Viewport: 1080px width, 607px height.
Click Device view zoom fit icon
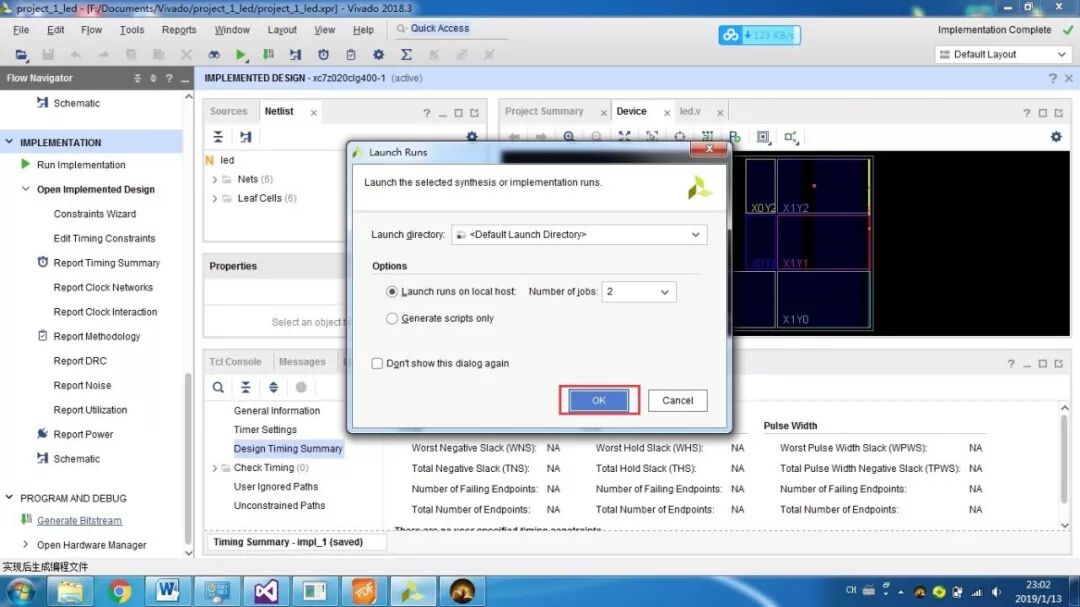pyautogui.click(x=624, y=136)
